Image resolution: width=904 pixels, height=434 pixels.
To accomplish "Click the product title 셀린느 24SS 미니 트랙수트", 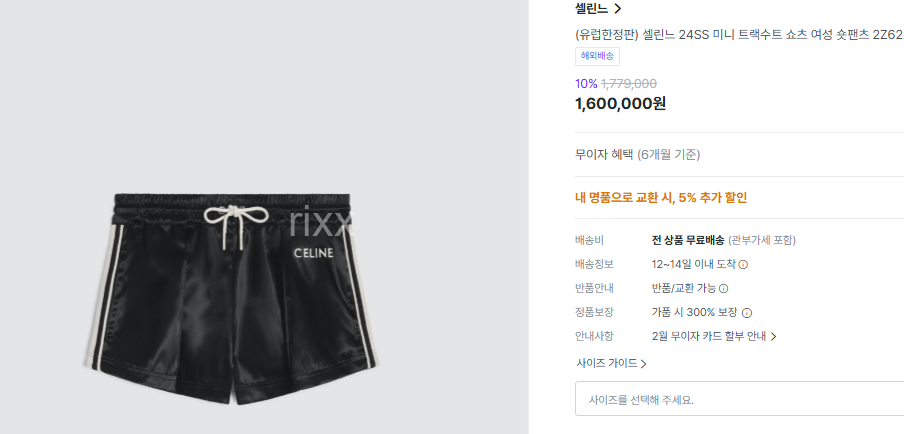I will [x=739, y=34].
